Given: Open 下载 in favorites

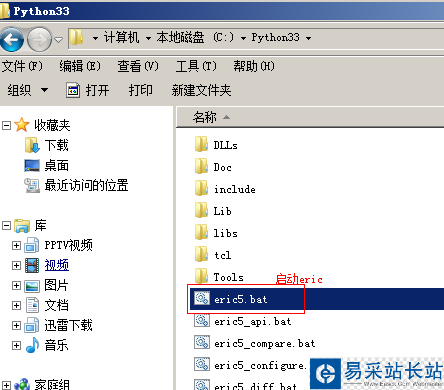Looking at the screenshot, I should [x=56, y=145].
